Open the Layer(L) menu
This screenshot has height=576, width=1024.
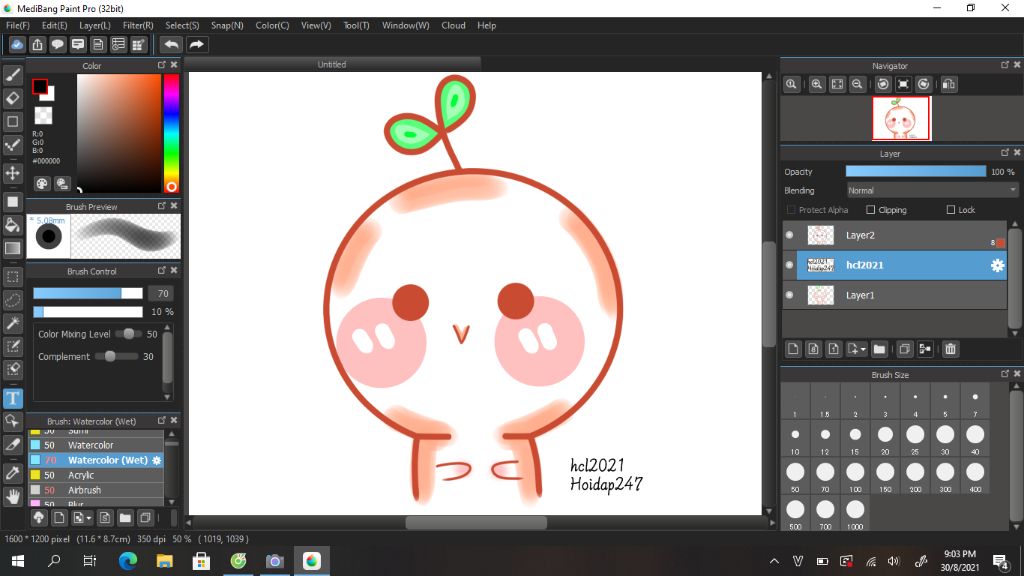pos(95,25)
